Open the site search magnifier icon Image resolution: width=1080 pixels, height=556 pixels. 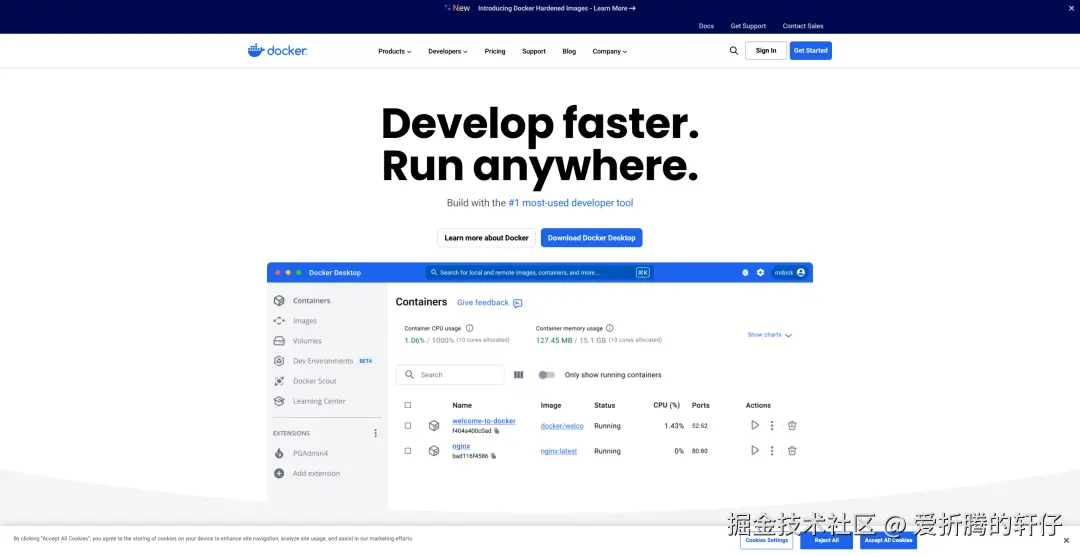pos(734,50)
